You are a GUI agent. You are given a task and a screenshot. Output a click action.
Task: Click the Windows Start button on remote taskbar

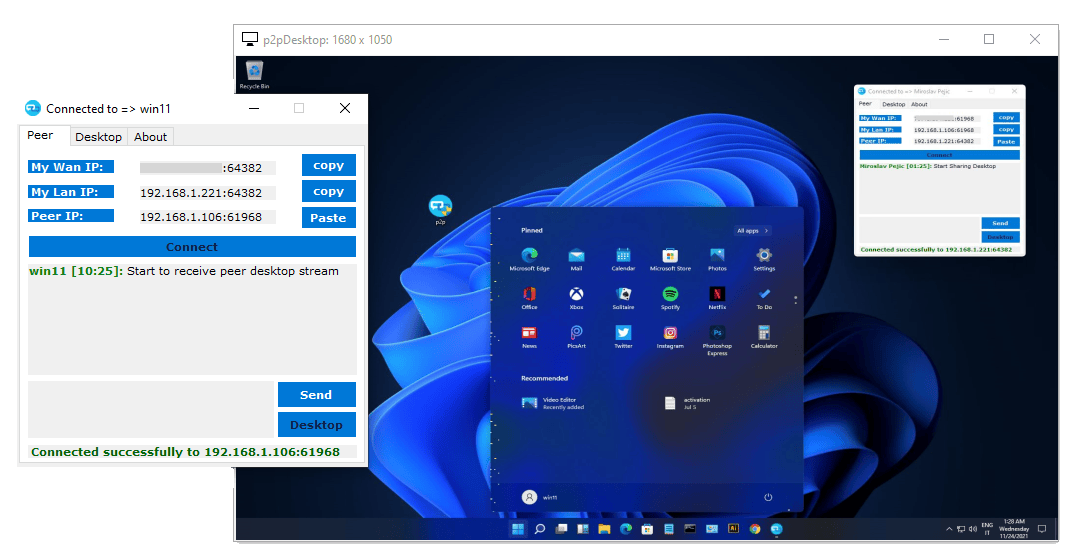(x=518, y=529)
